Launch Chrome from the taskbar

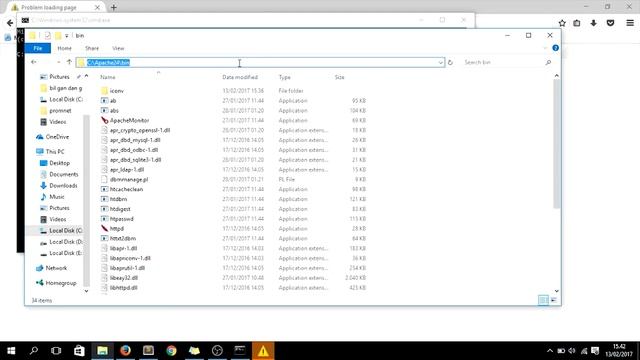pos(171,351)
